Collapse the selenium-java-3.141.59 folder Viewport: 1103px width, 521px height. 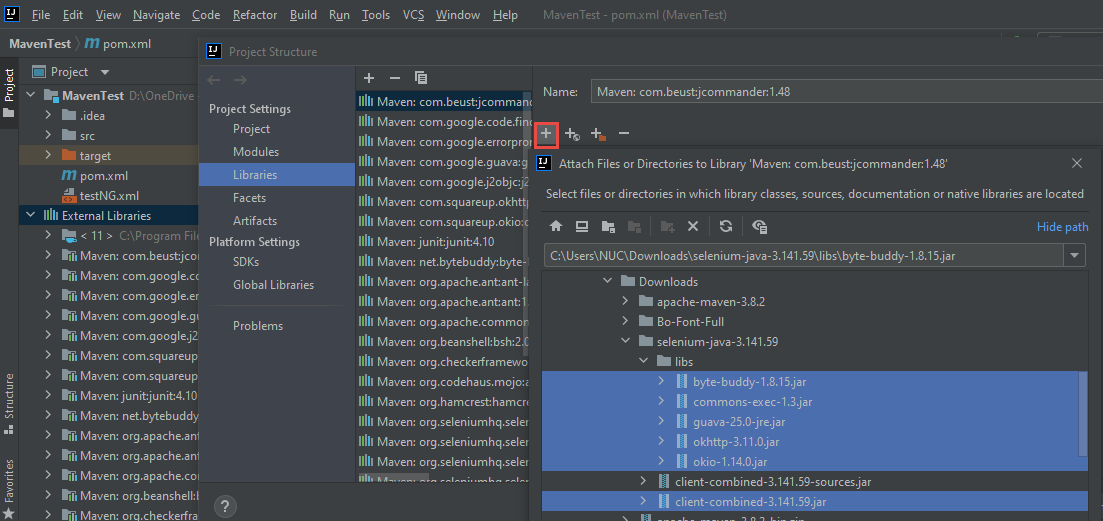[x=625, y=342]
